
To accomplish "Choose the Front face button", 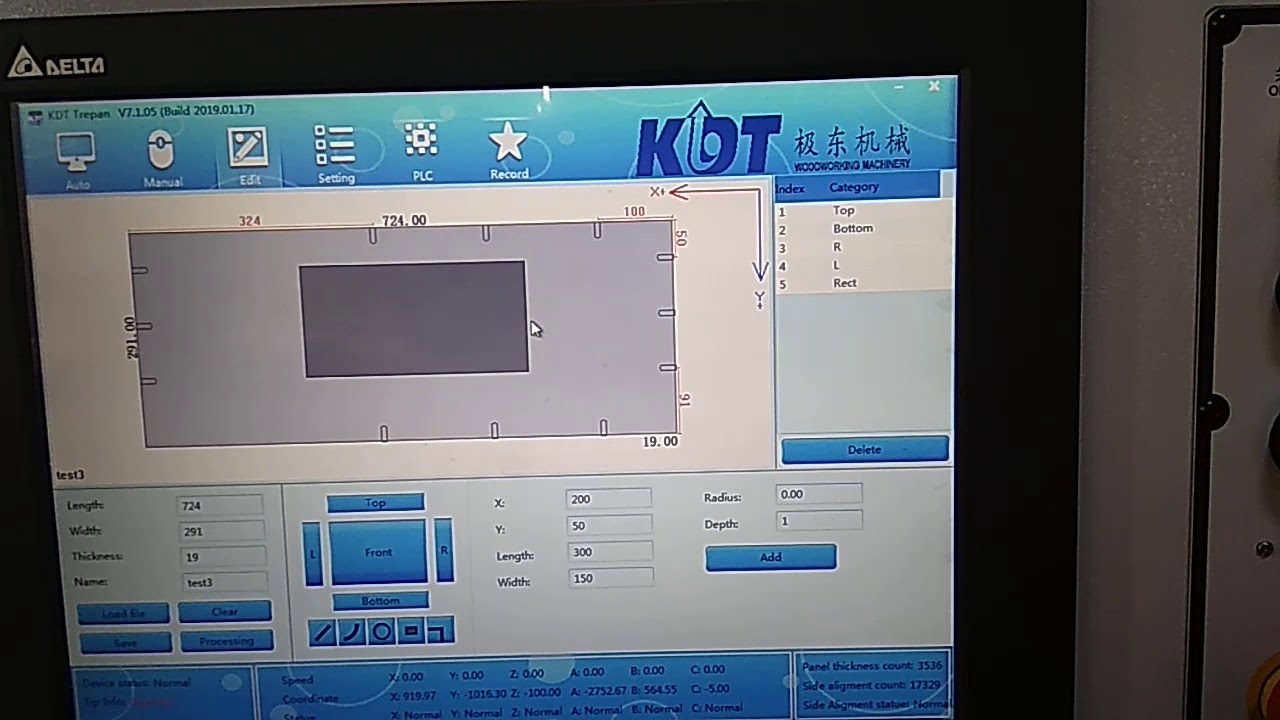I will [x=378, y=552].
